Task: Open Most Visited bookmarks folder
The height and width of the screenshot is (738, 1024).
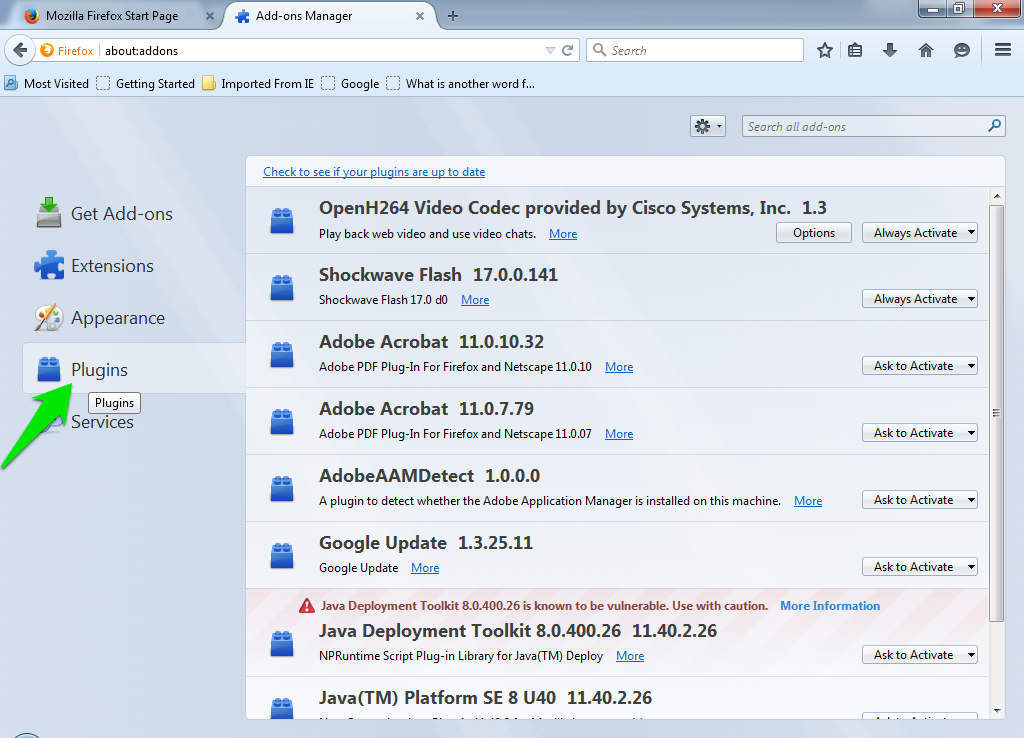Action: point(46,84)
